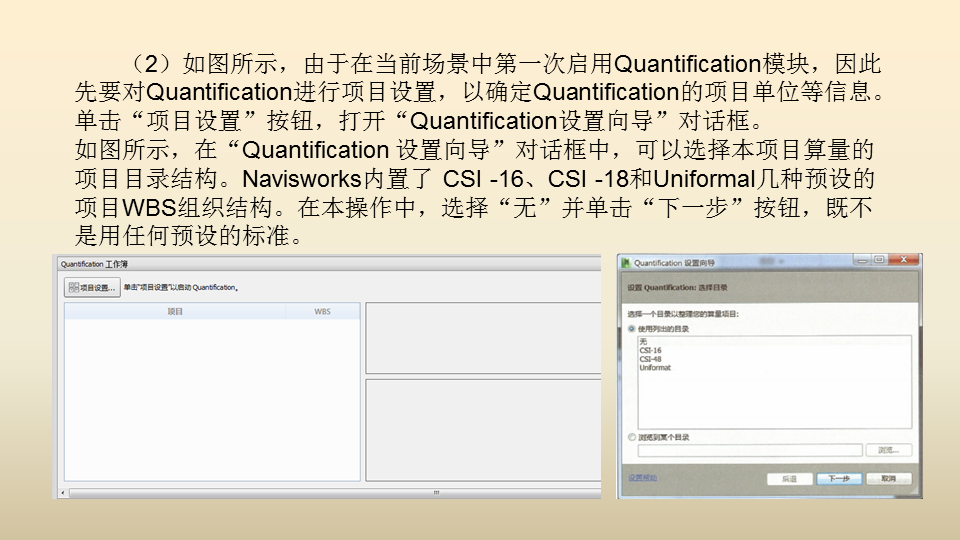Click the horizontal scrollbar left arrow
Viewport: 960px width, 540px height.
62,493
